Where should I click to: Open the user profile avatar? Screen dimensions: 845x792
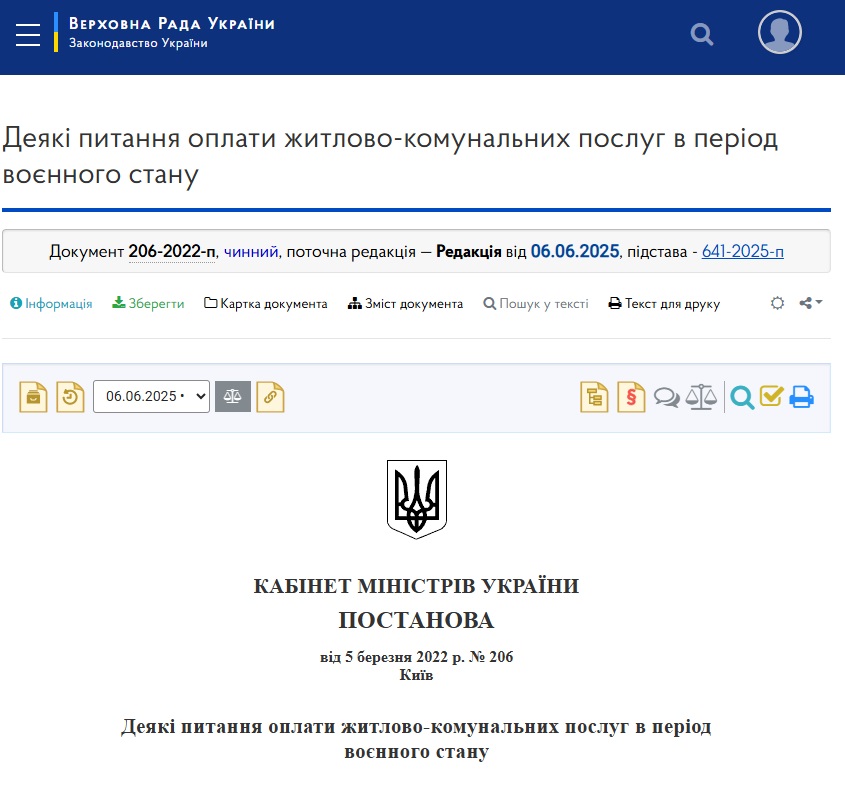(x=779, y=33)
